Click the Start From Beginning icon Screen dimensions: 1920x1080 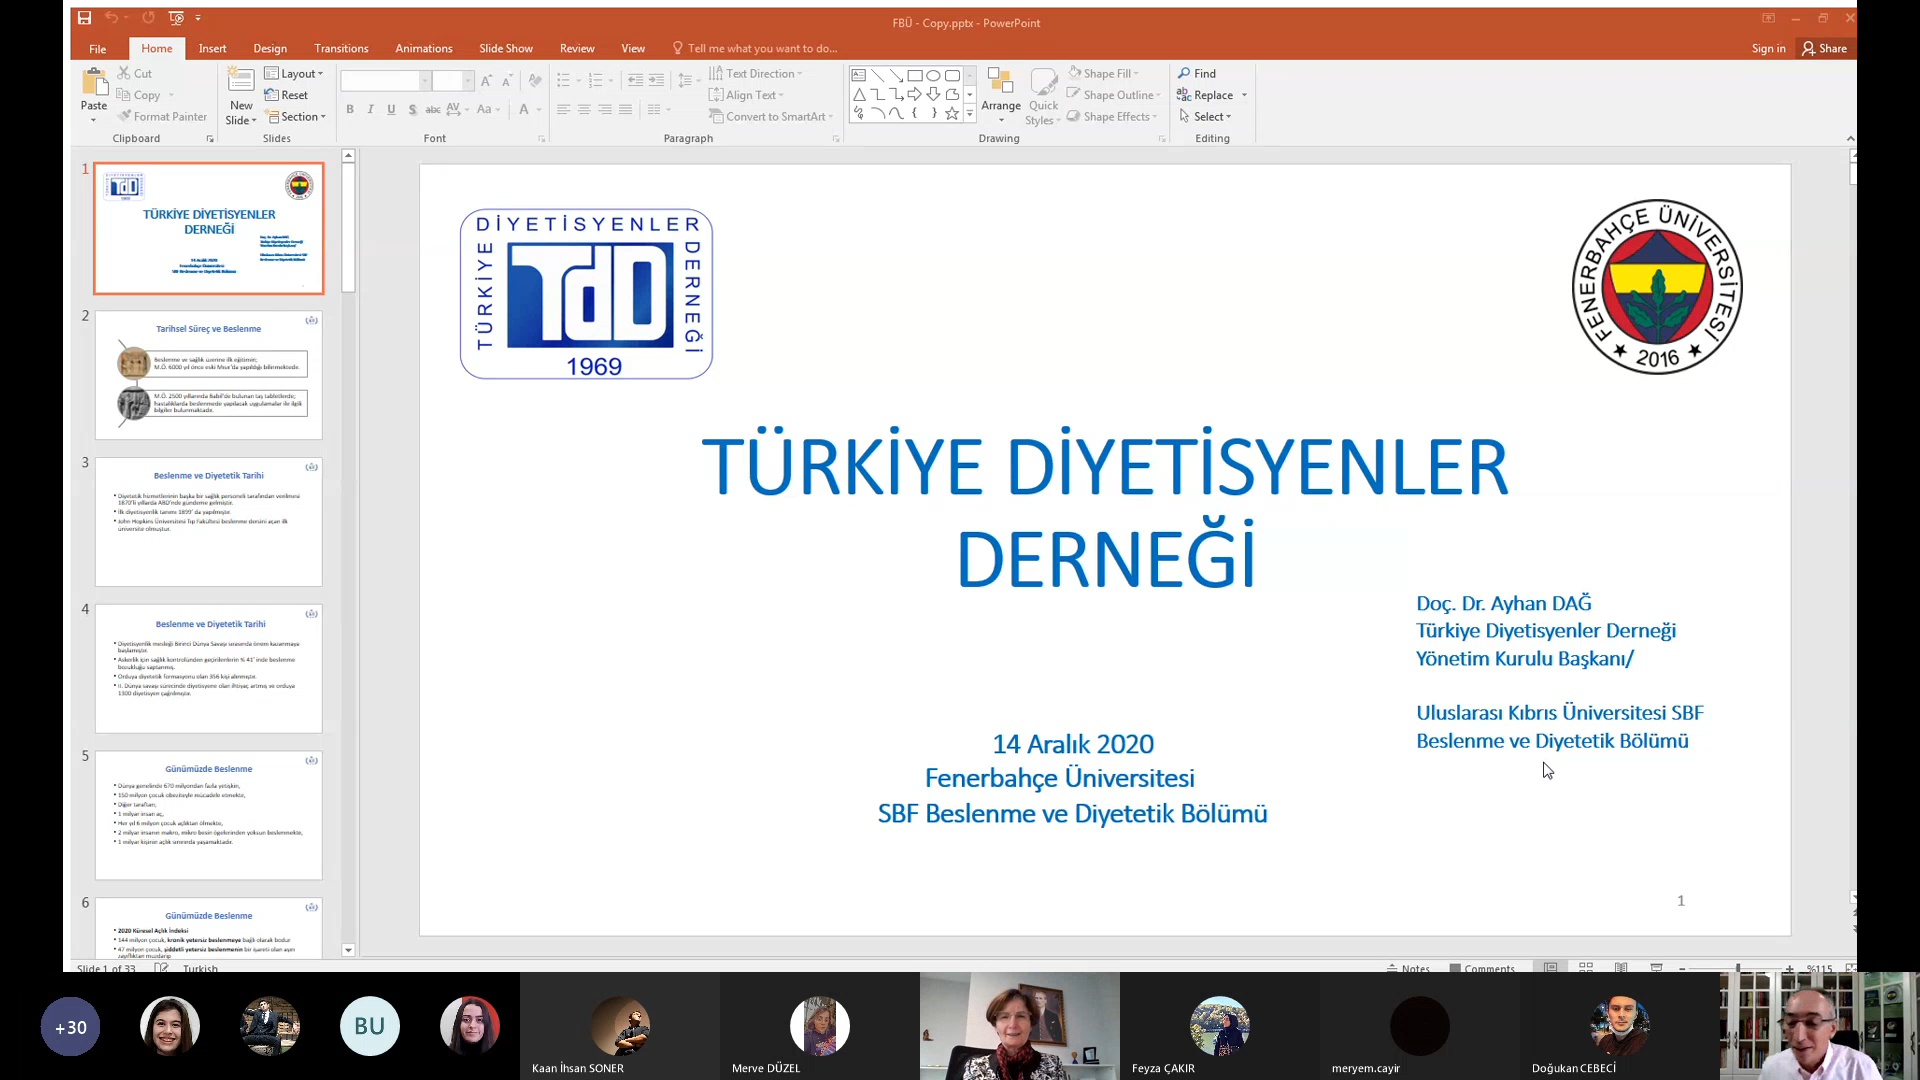click(x=176, y=18)
